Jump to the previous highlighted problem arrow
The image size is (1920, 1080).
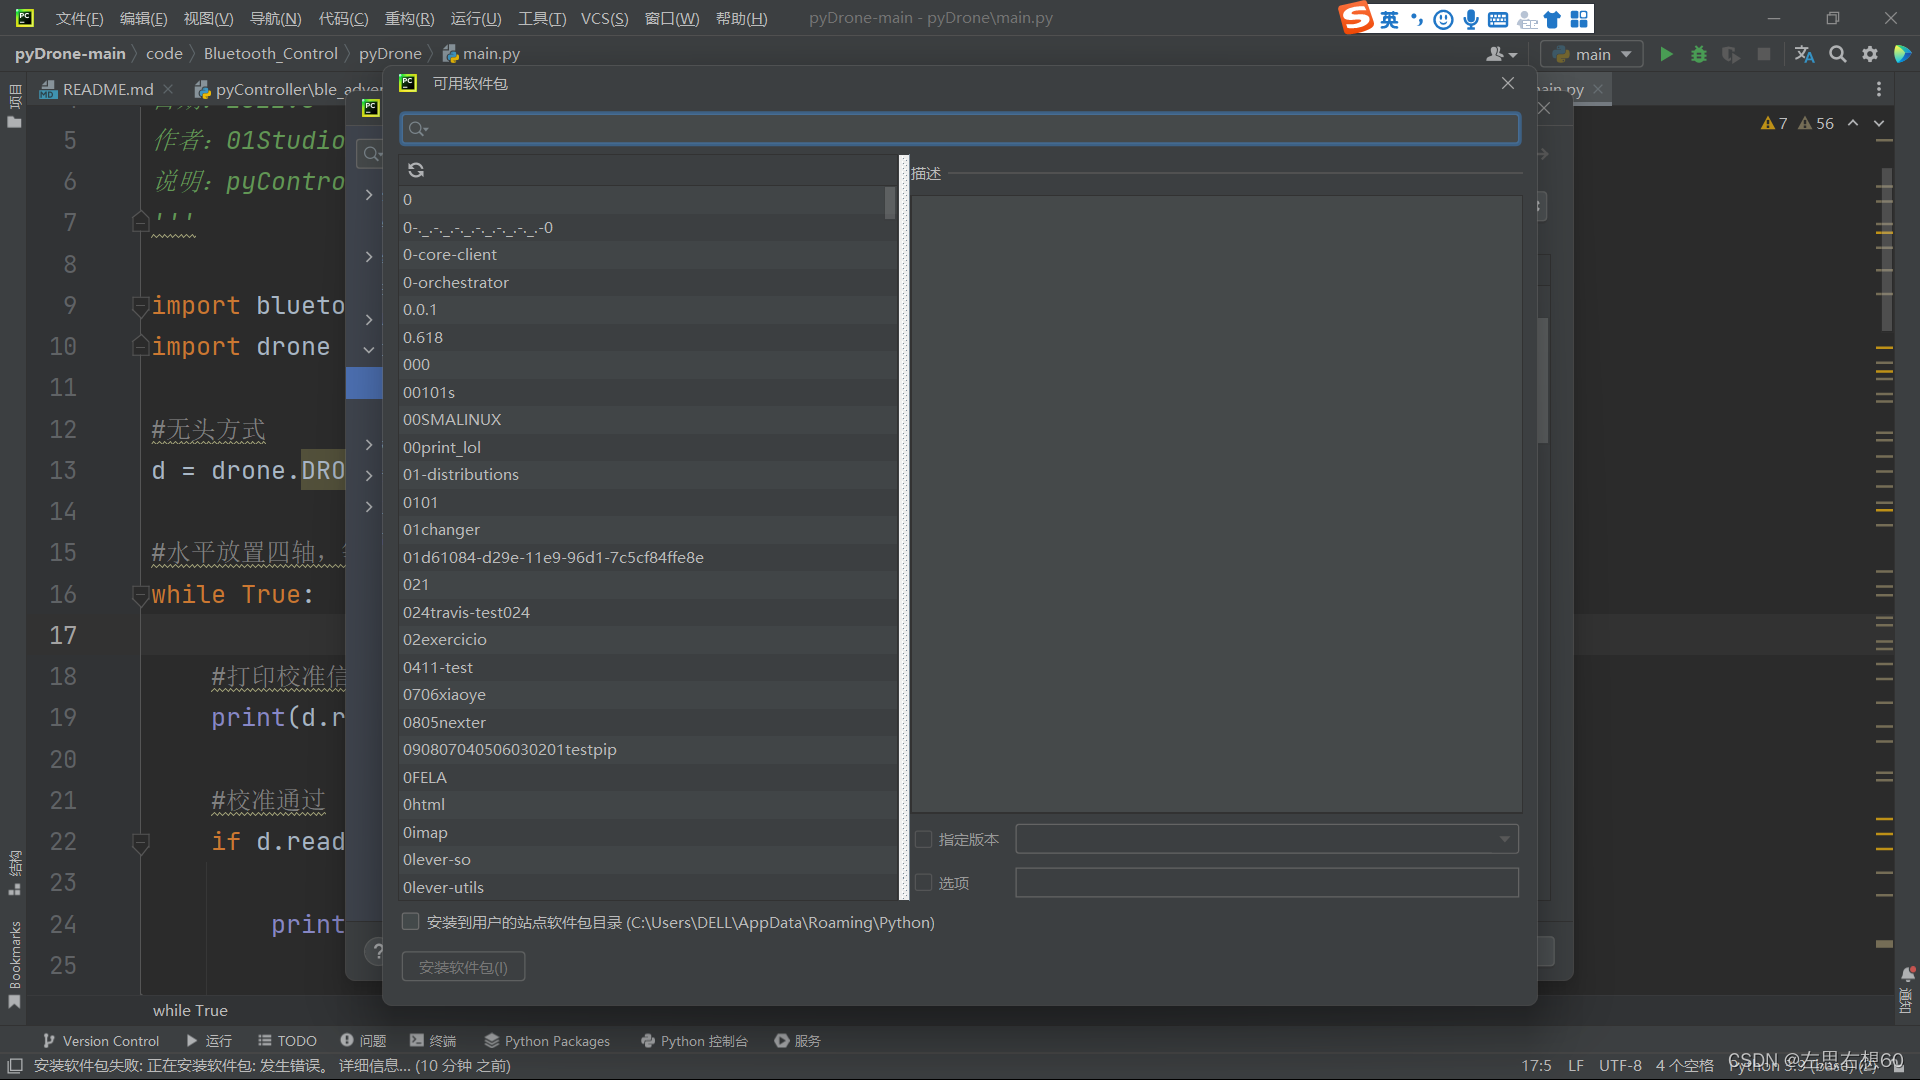coord(1853,123)
